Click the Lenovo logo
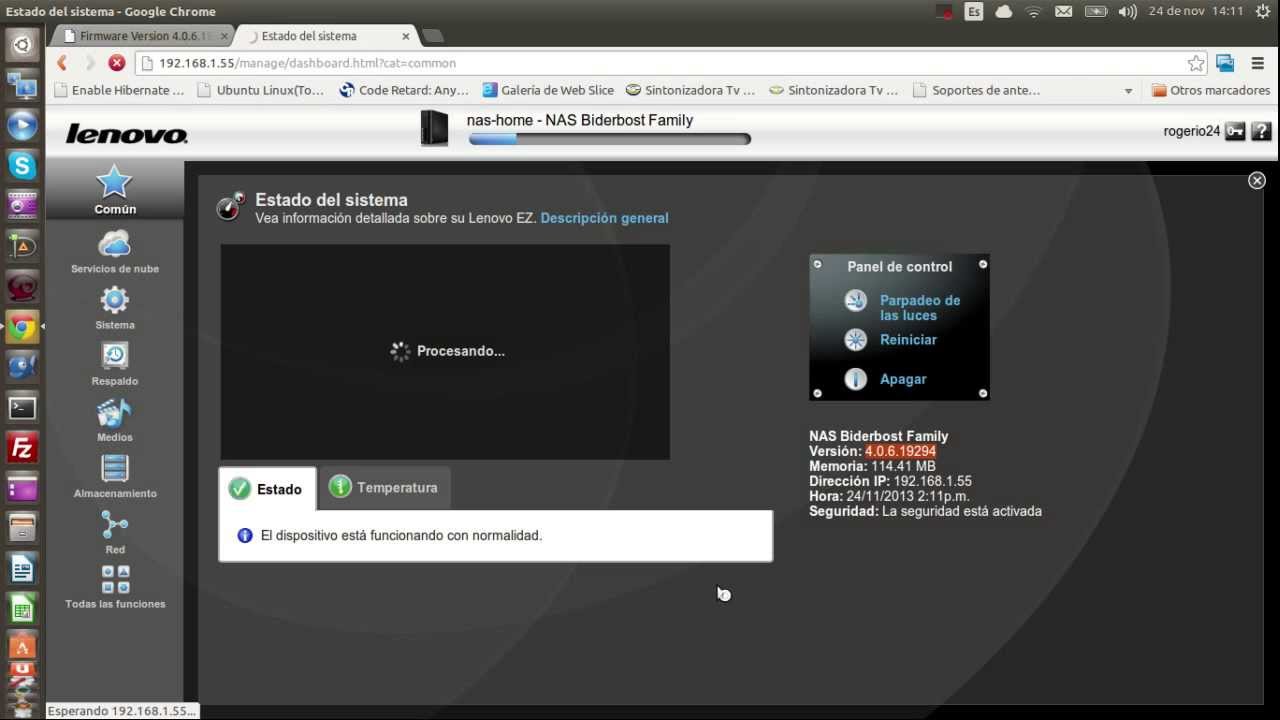The image size is (1280, 720). pyautogui.click(x=126, y=134)
